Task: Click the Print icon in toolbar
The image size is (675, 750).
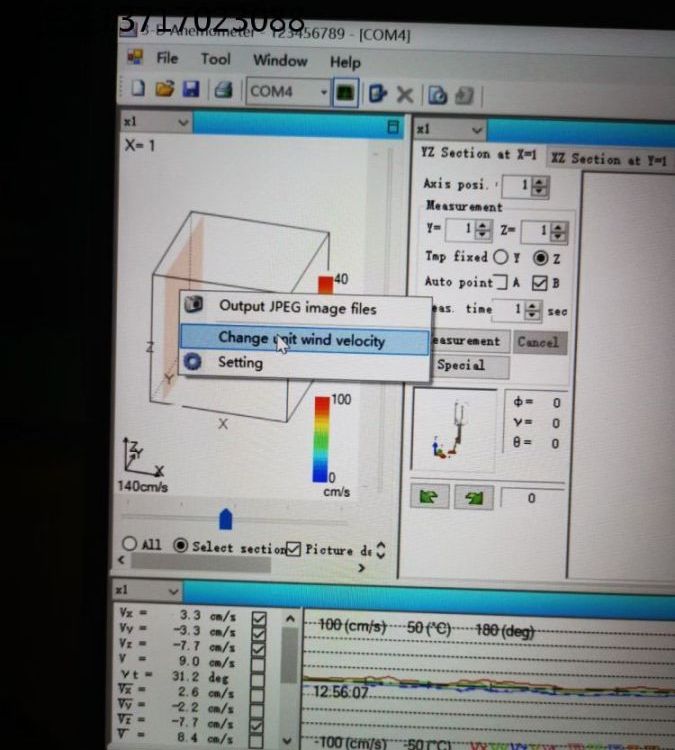Action: (222, 91)
